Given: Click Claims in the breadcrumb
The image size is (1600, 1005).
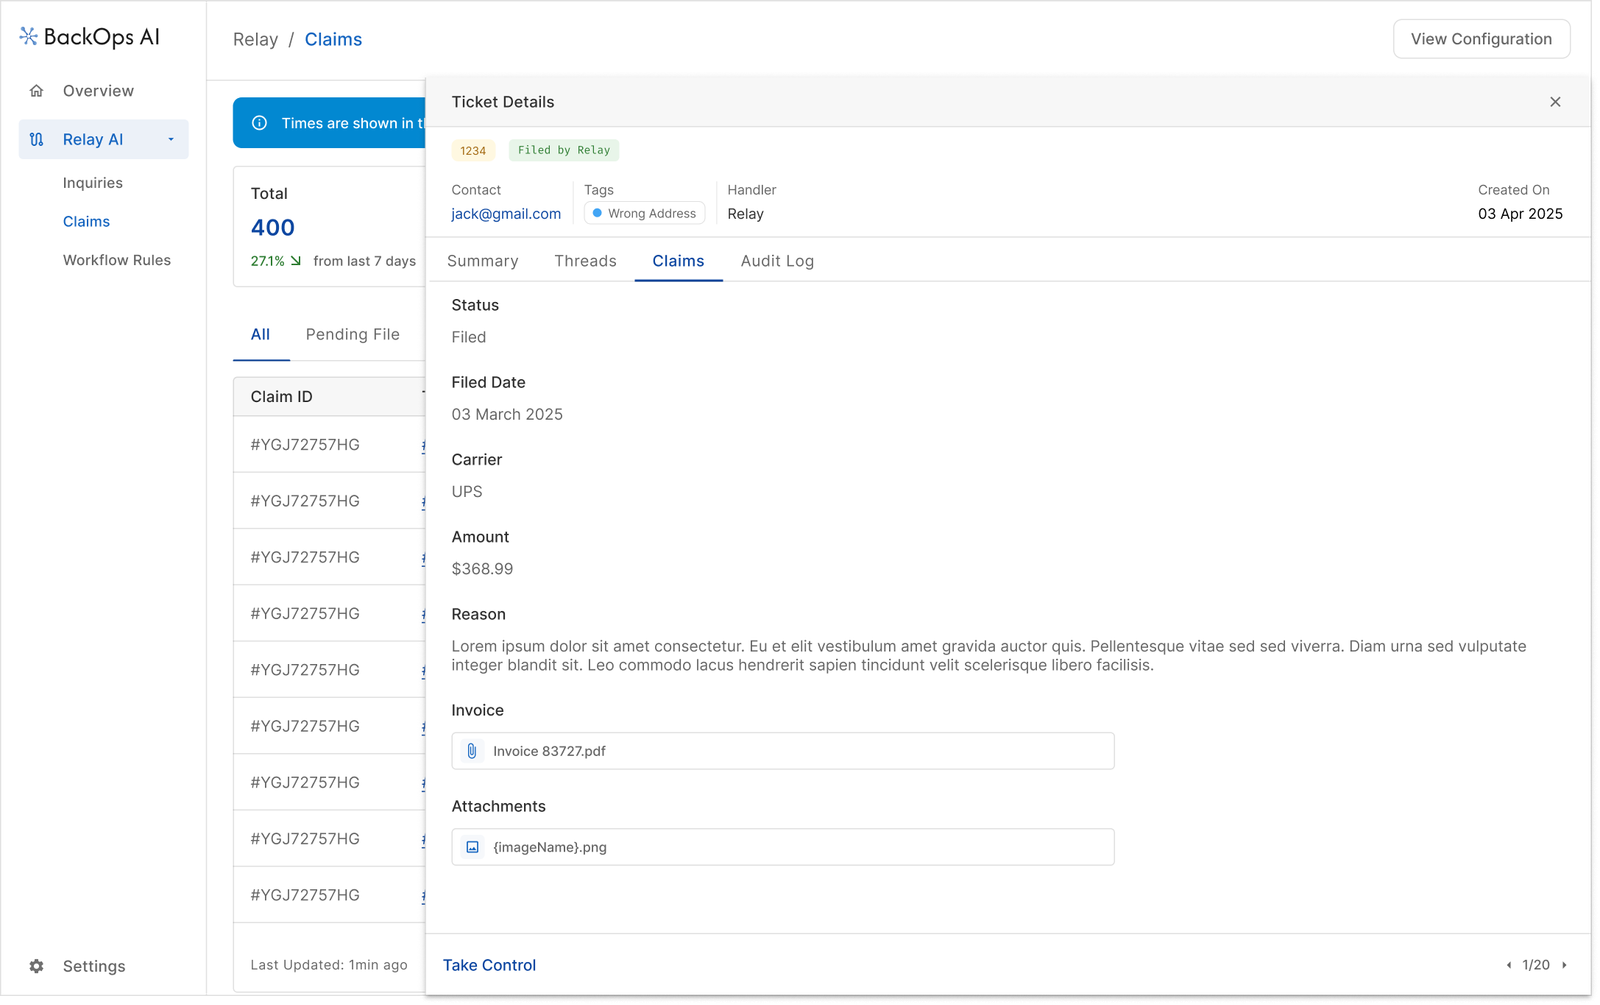Looking at the screenshot, I should pyautogui.click(x=333, y=40).
